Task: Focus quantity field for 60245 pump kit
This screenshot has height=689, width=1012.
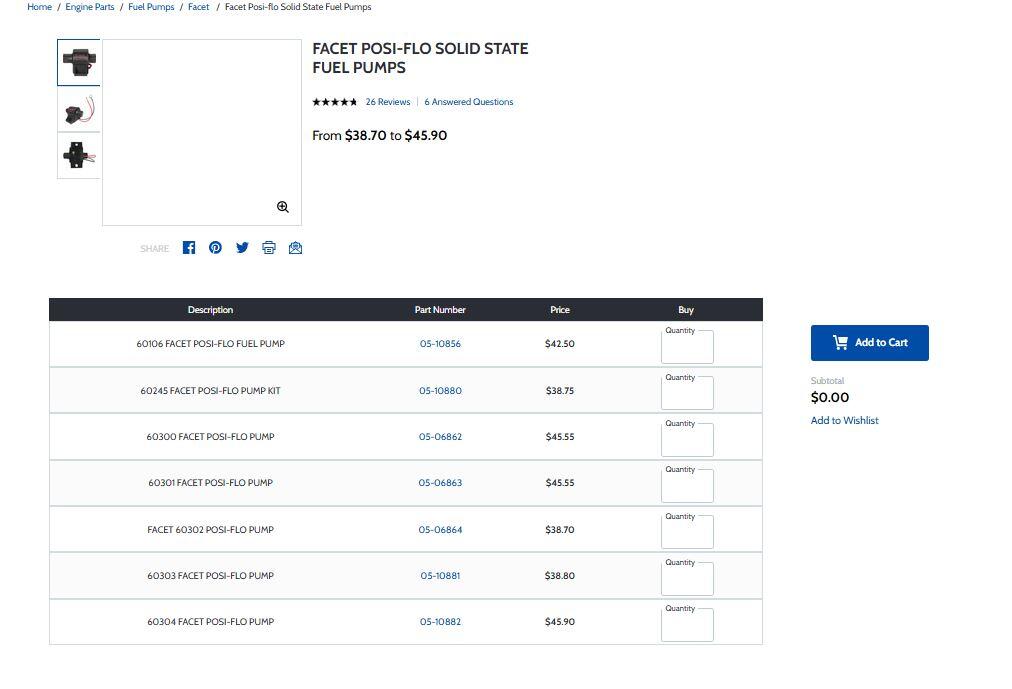Action: pos(687,394)
